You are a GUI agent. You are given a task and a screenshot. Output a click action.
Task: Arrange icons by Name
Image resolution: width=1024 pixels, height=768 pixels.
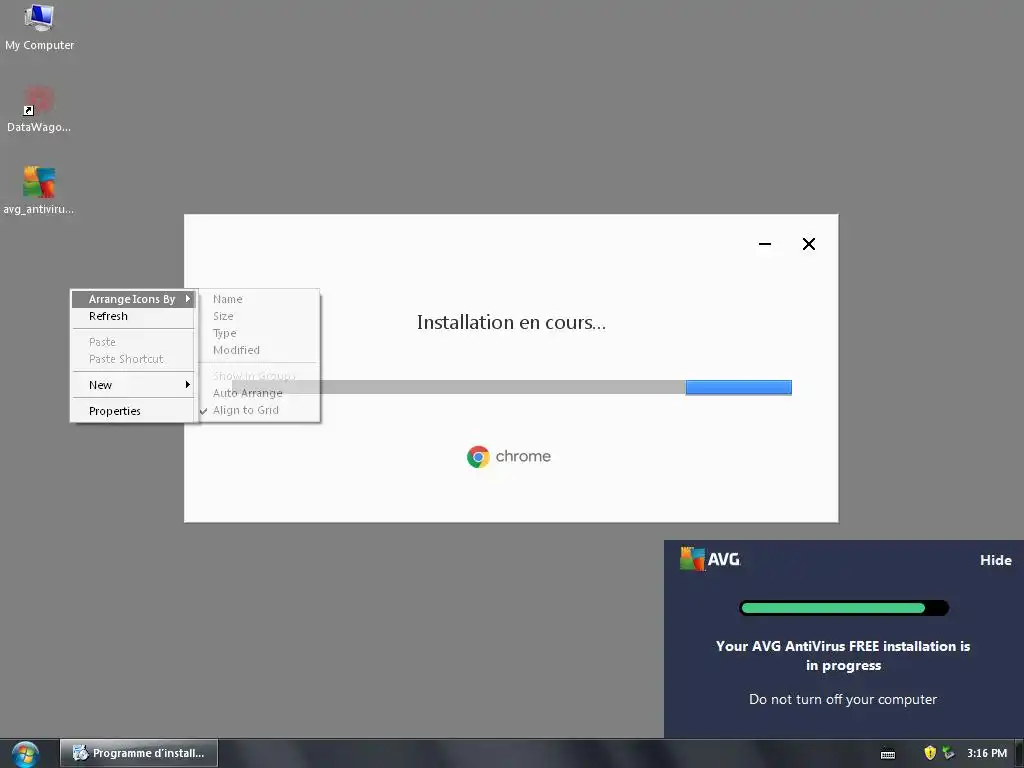259,299
